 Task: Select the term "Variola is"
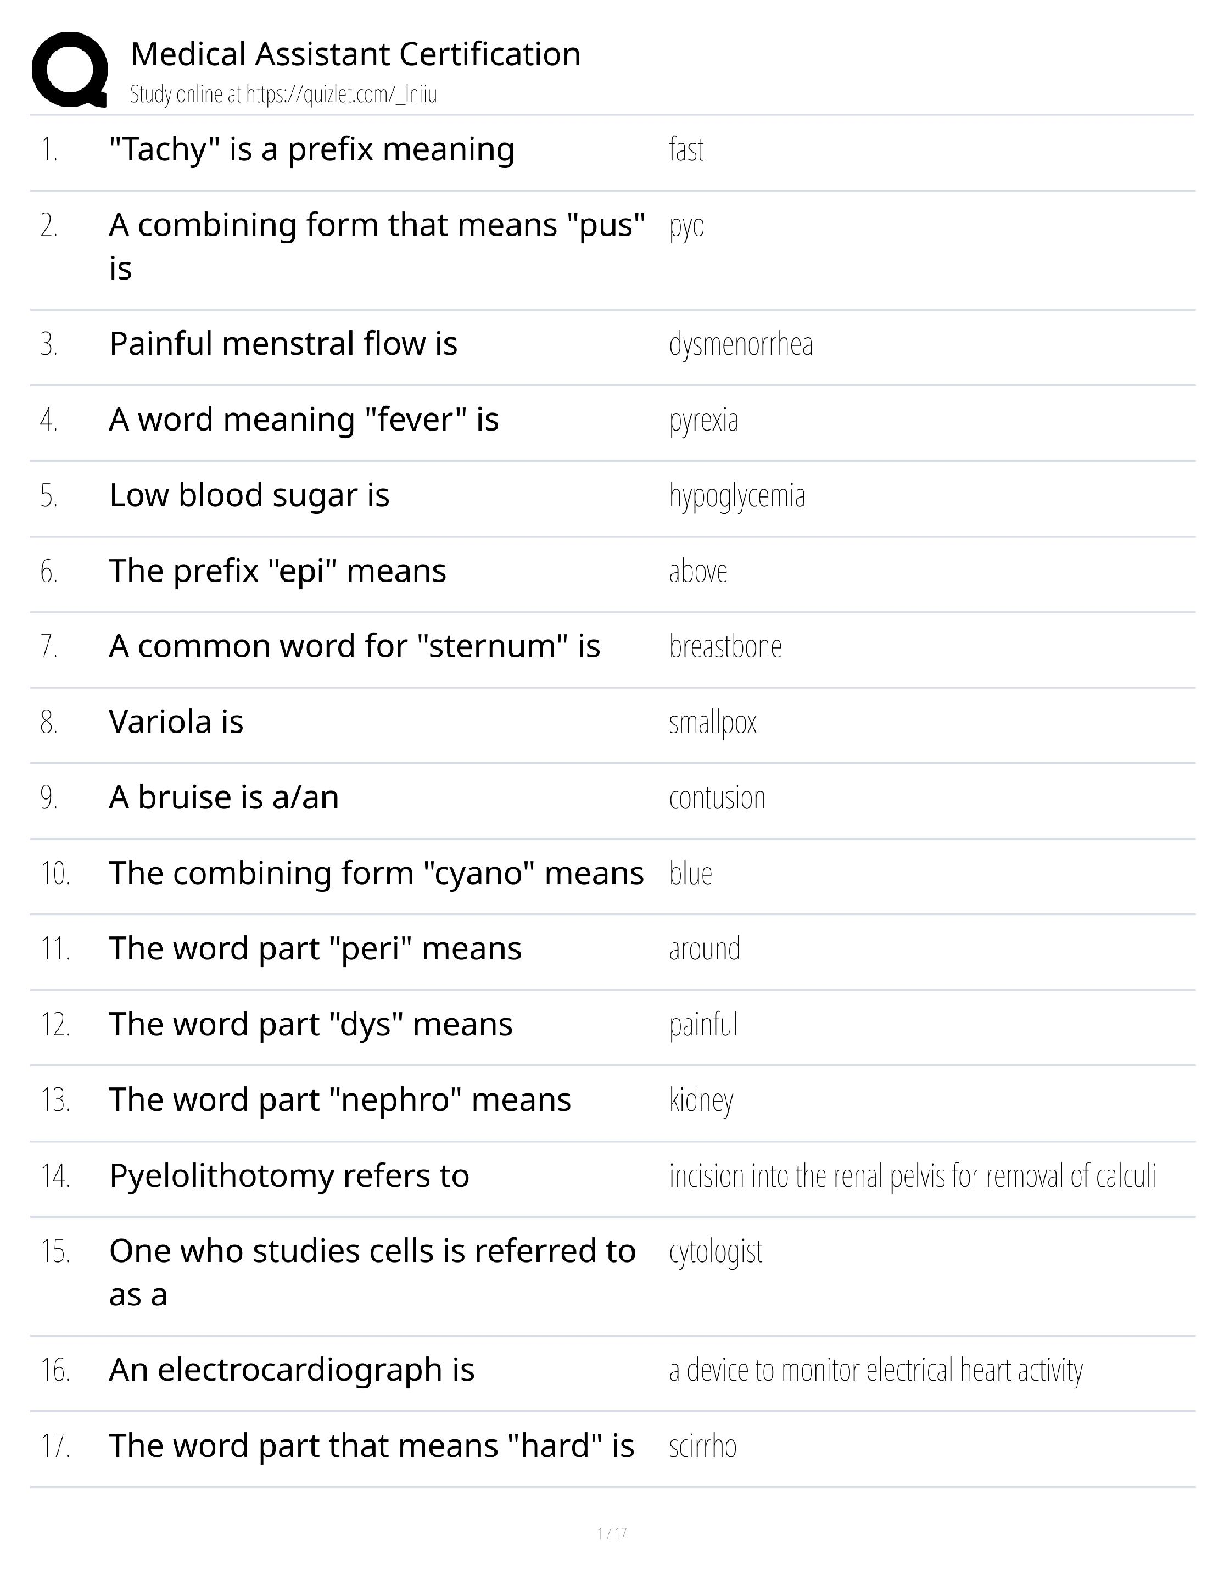pos(176,722)
